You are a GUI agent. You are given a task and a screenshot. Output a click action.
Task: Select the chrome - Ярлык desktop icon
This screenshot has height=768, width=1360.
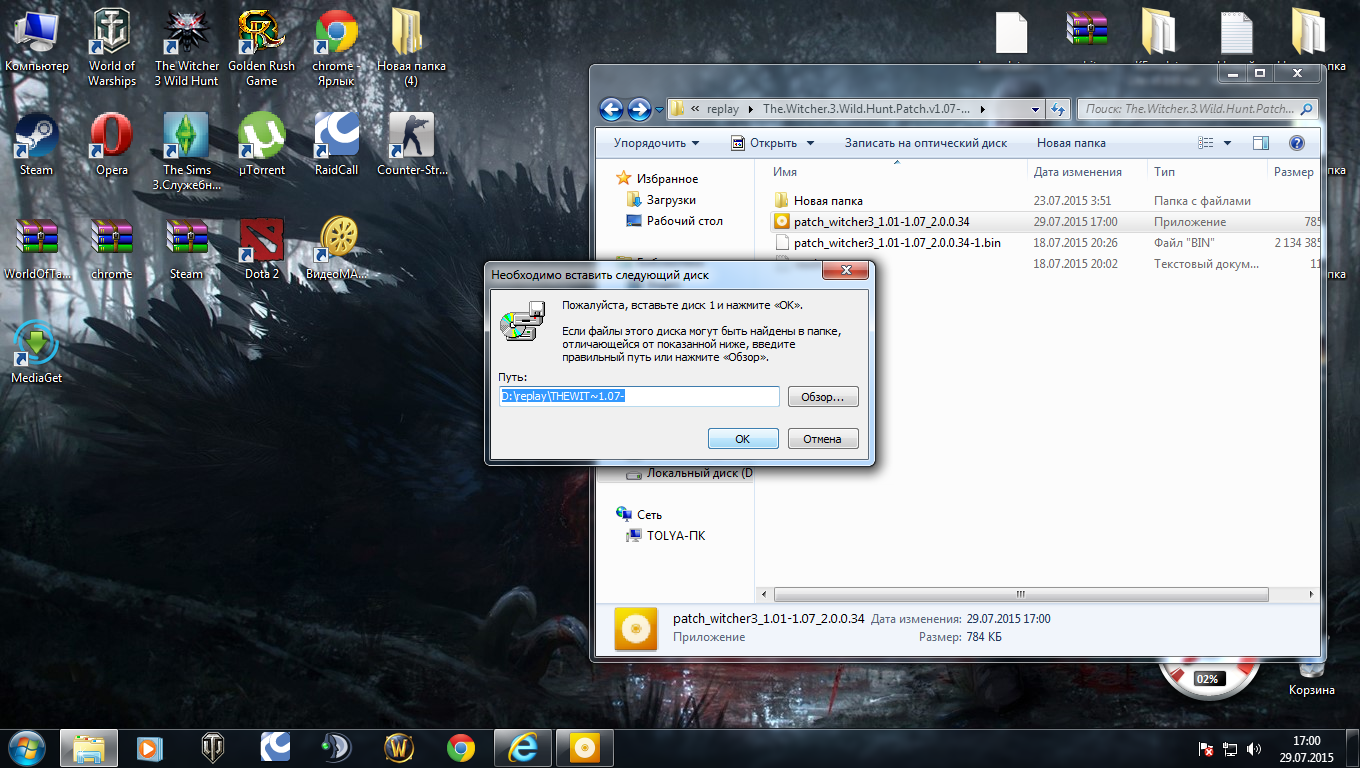click(336, 47)
